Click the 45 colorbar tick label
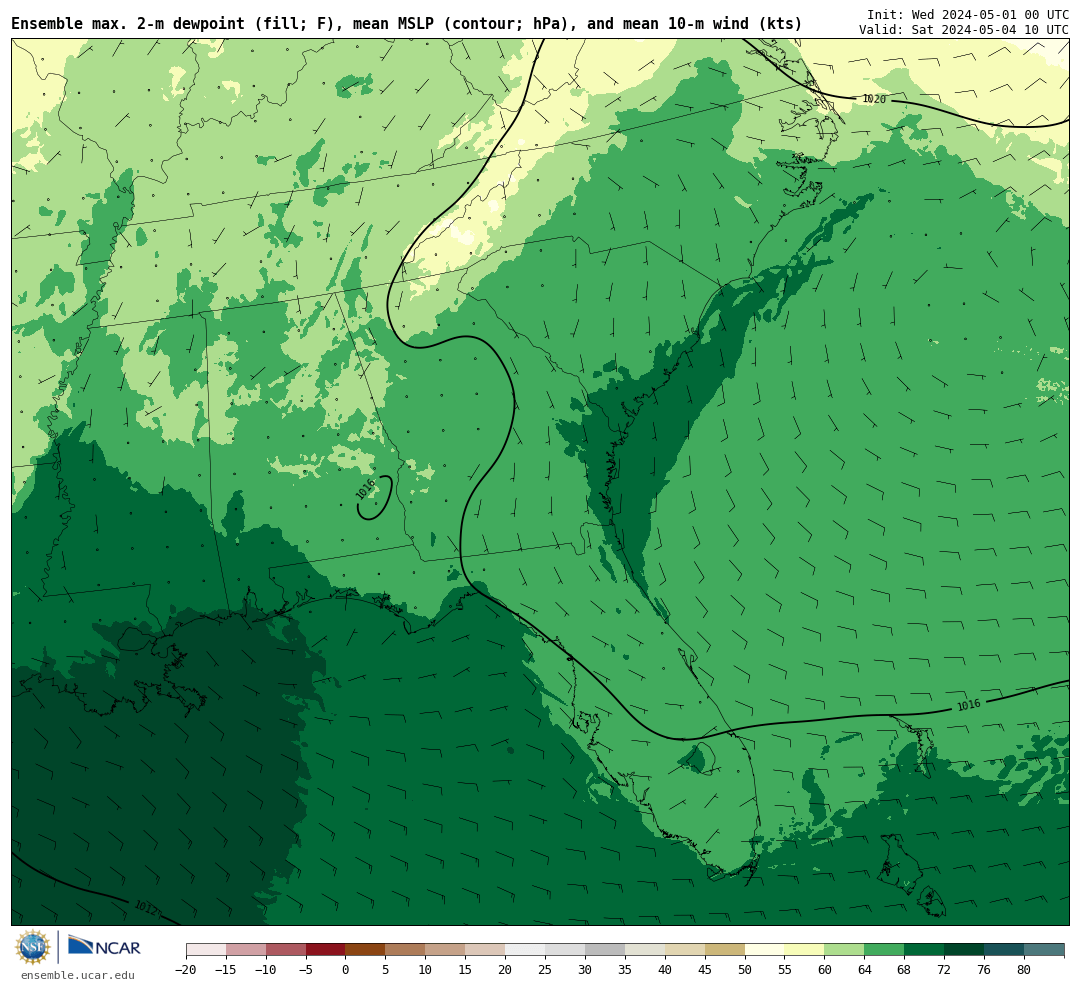The width and height of the screenshot is (1080, 988). (705, 970)
